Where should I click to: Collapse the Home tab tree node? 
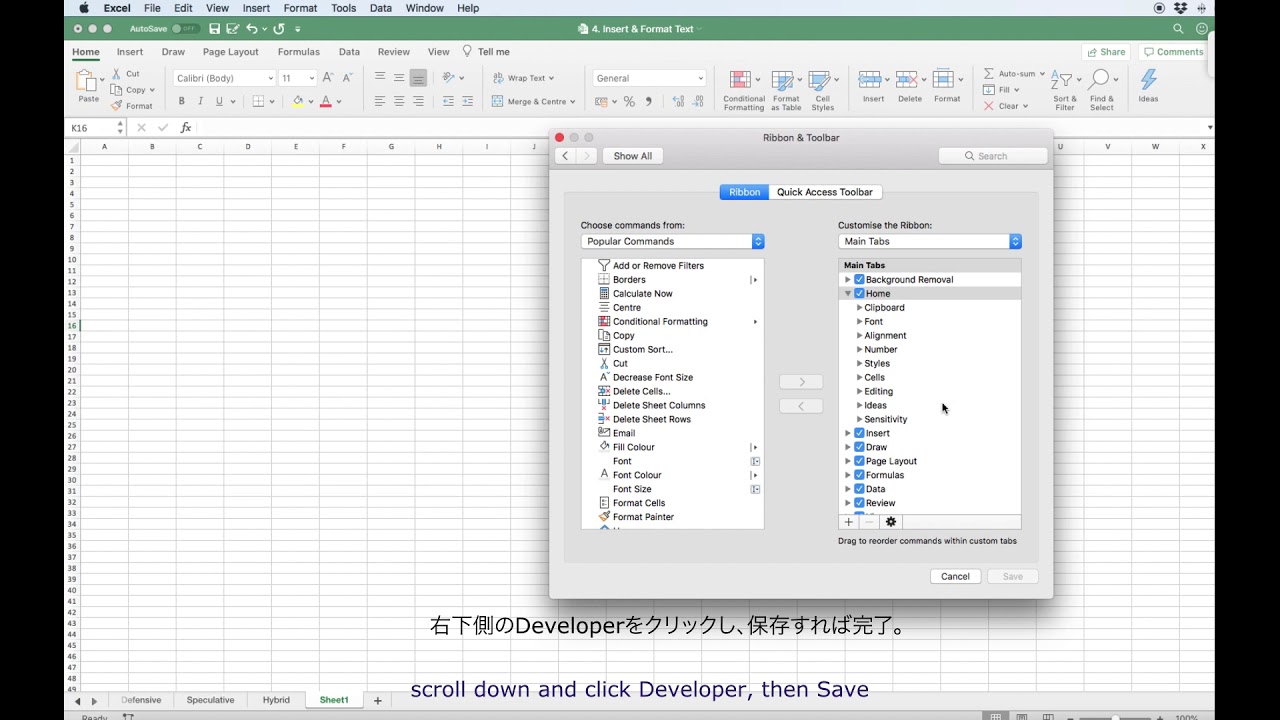(x=848, y=294)
